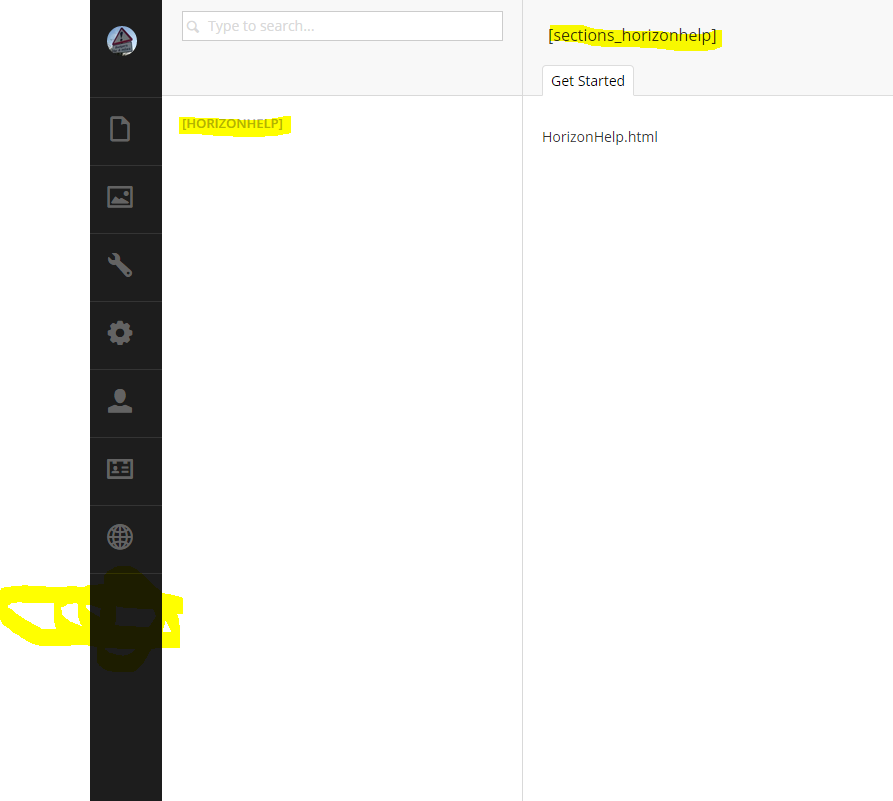
Task: Open the Settings section wrench icon
Action: [120, 266]
